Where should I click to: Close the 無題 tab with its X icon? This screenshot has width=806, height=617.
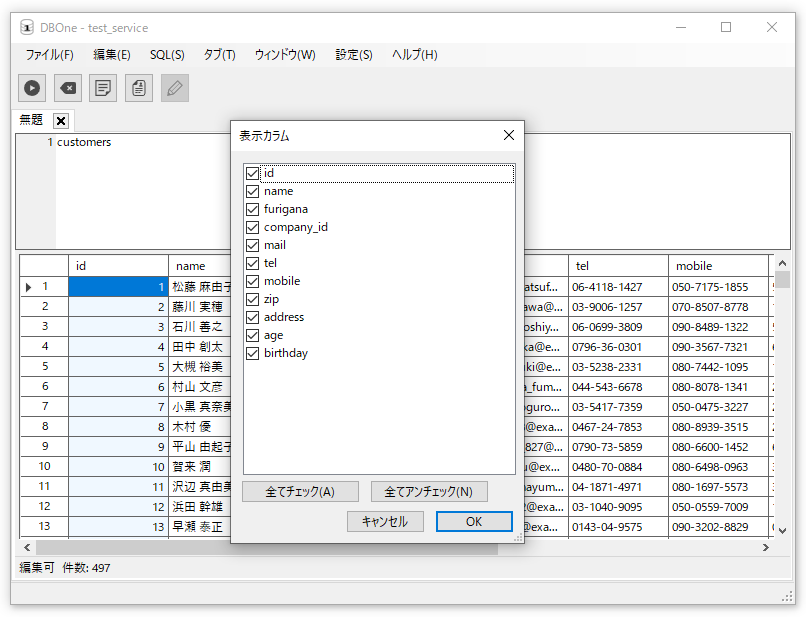tap(61, 121)
